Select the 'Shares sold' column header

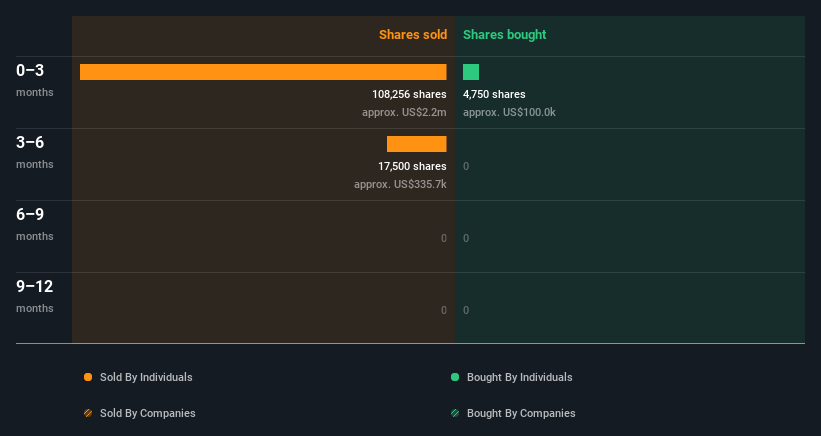click(413, 35)
